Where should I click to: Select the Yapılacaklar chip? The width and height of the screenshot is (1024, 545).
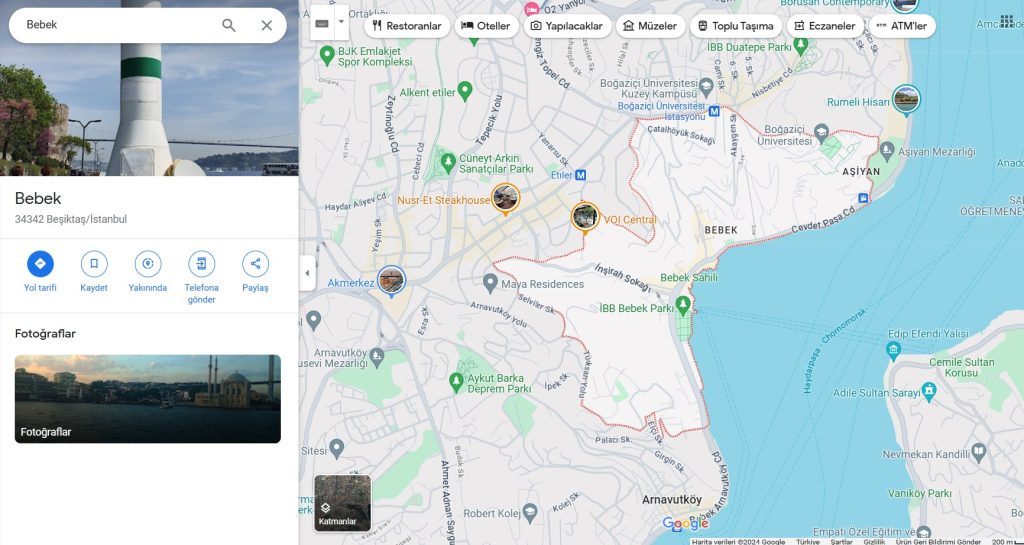click(x=567, y=26)
